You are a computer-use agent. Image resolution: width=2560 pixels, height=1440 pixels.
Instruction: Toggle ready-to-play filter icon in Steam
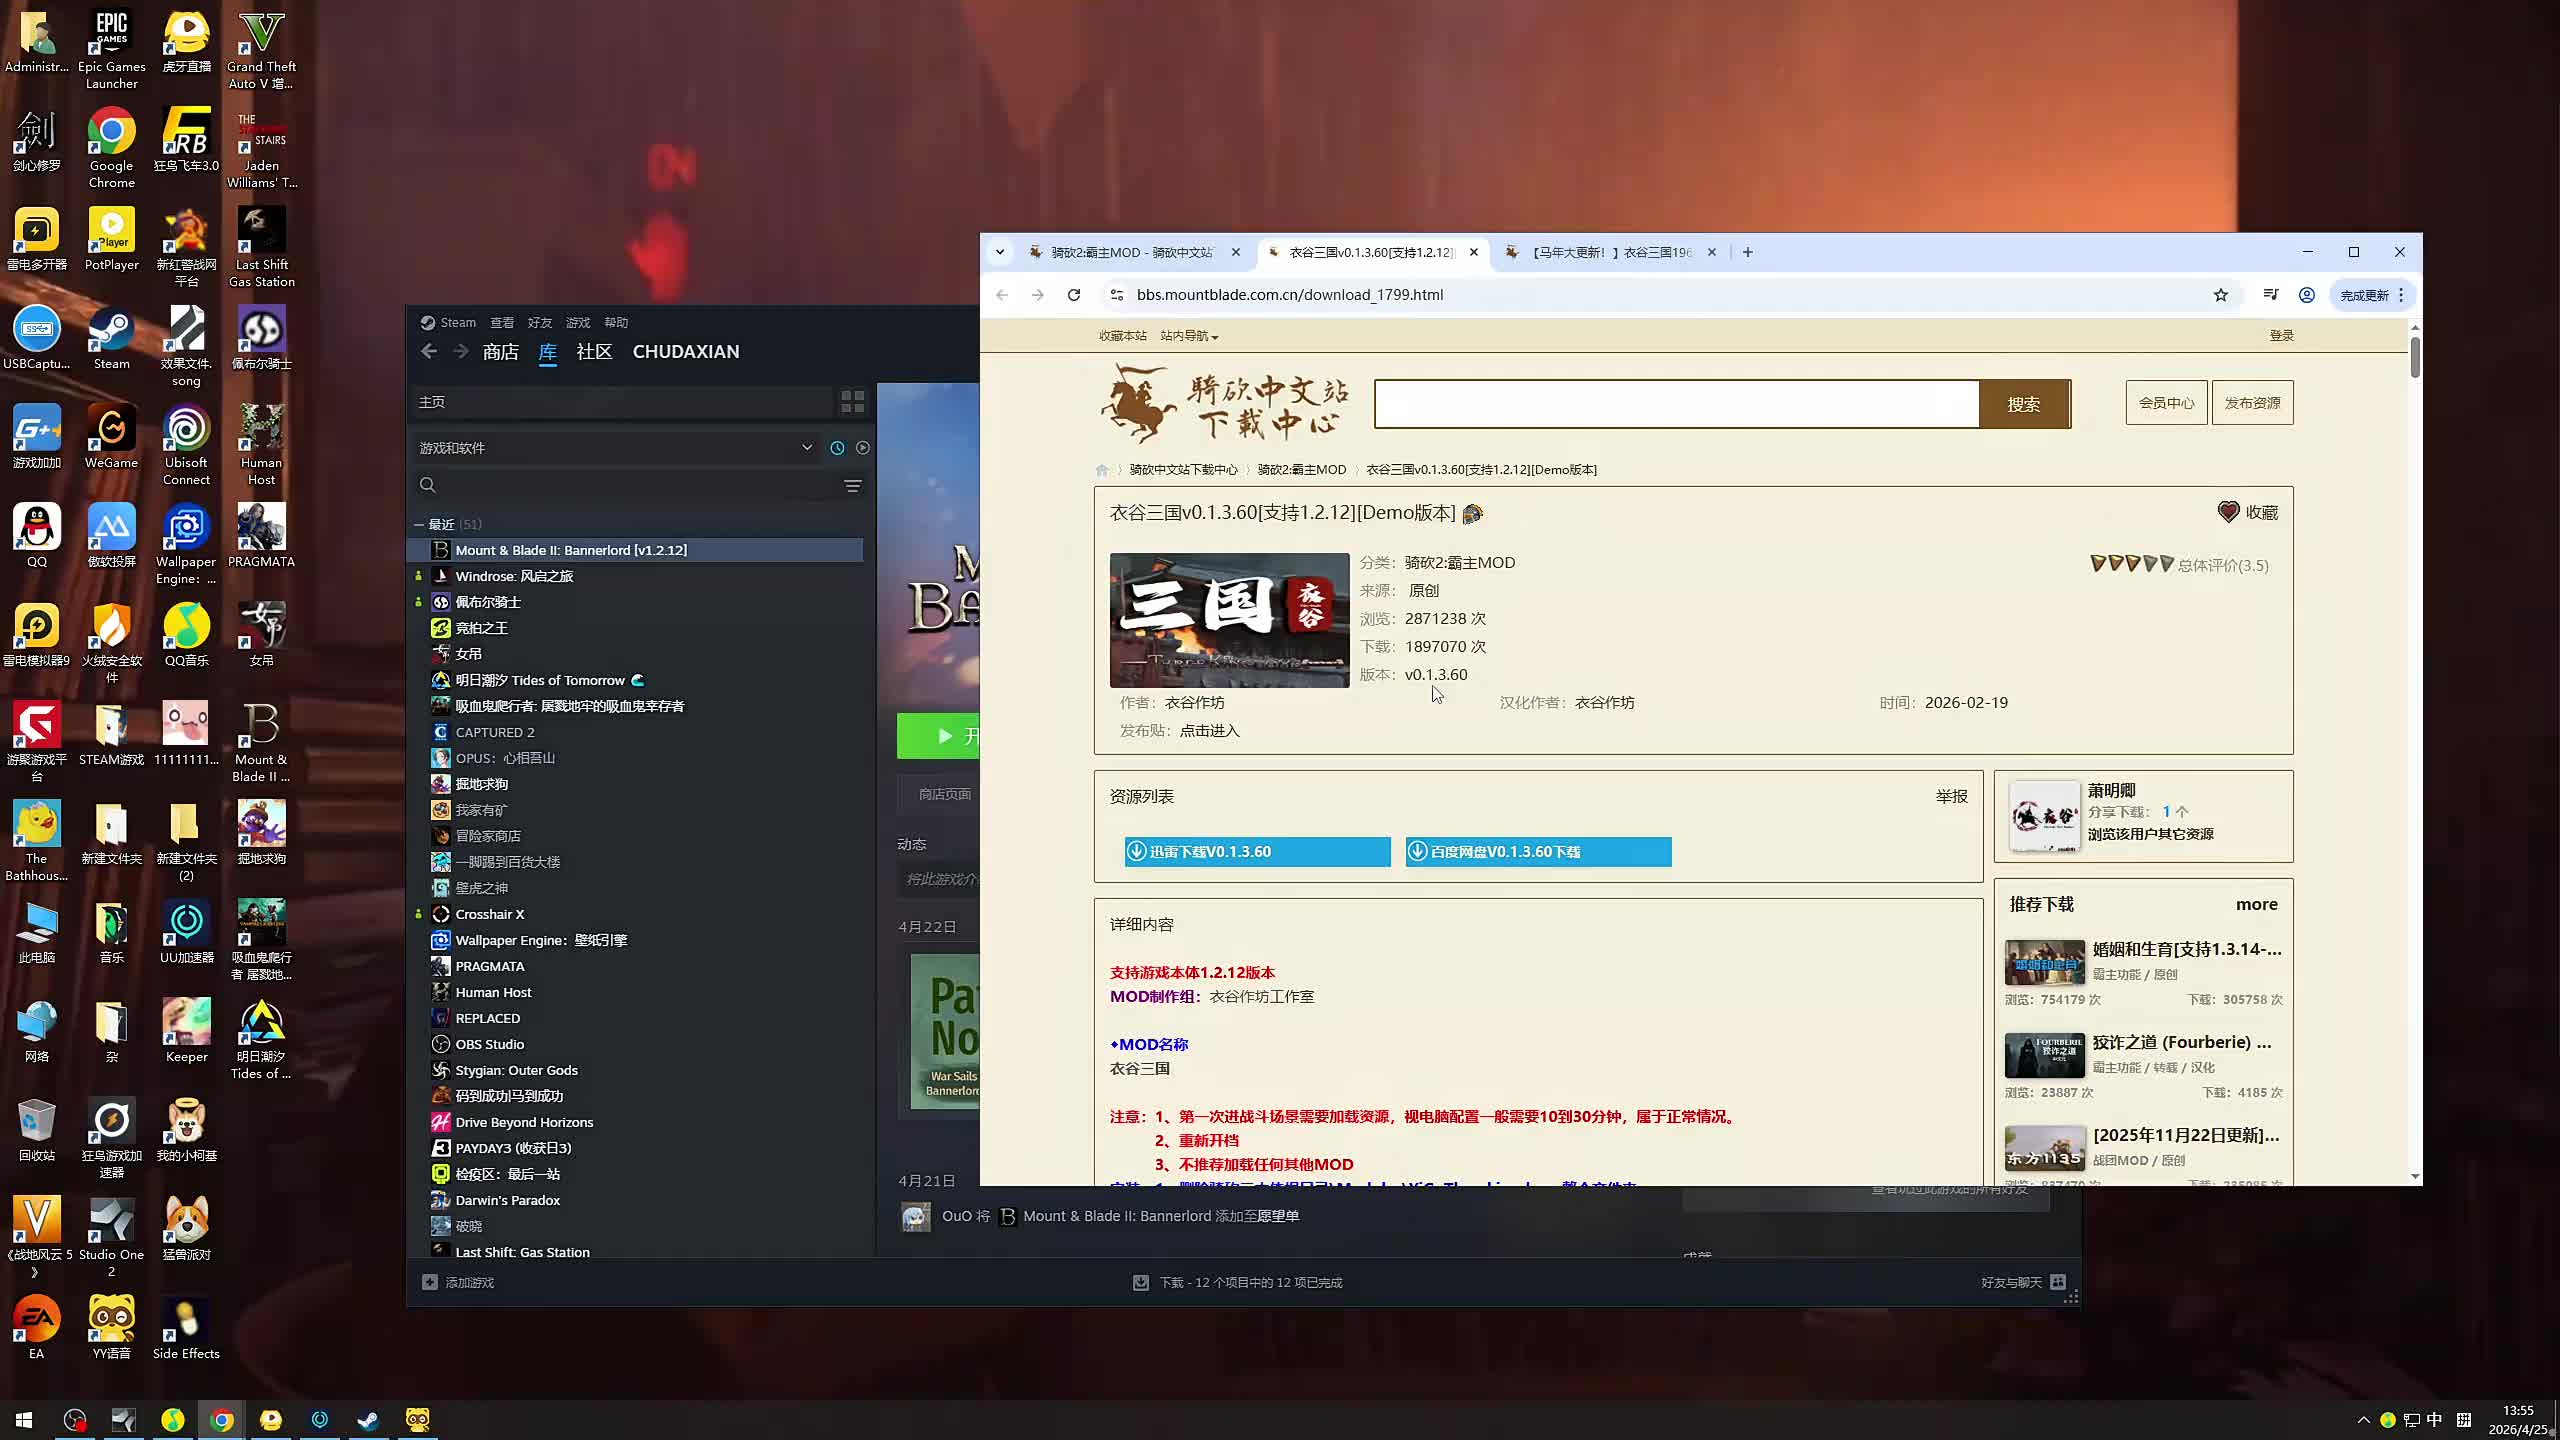click(x=863, y=448)
